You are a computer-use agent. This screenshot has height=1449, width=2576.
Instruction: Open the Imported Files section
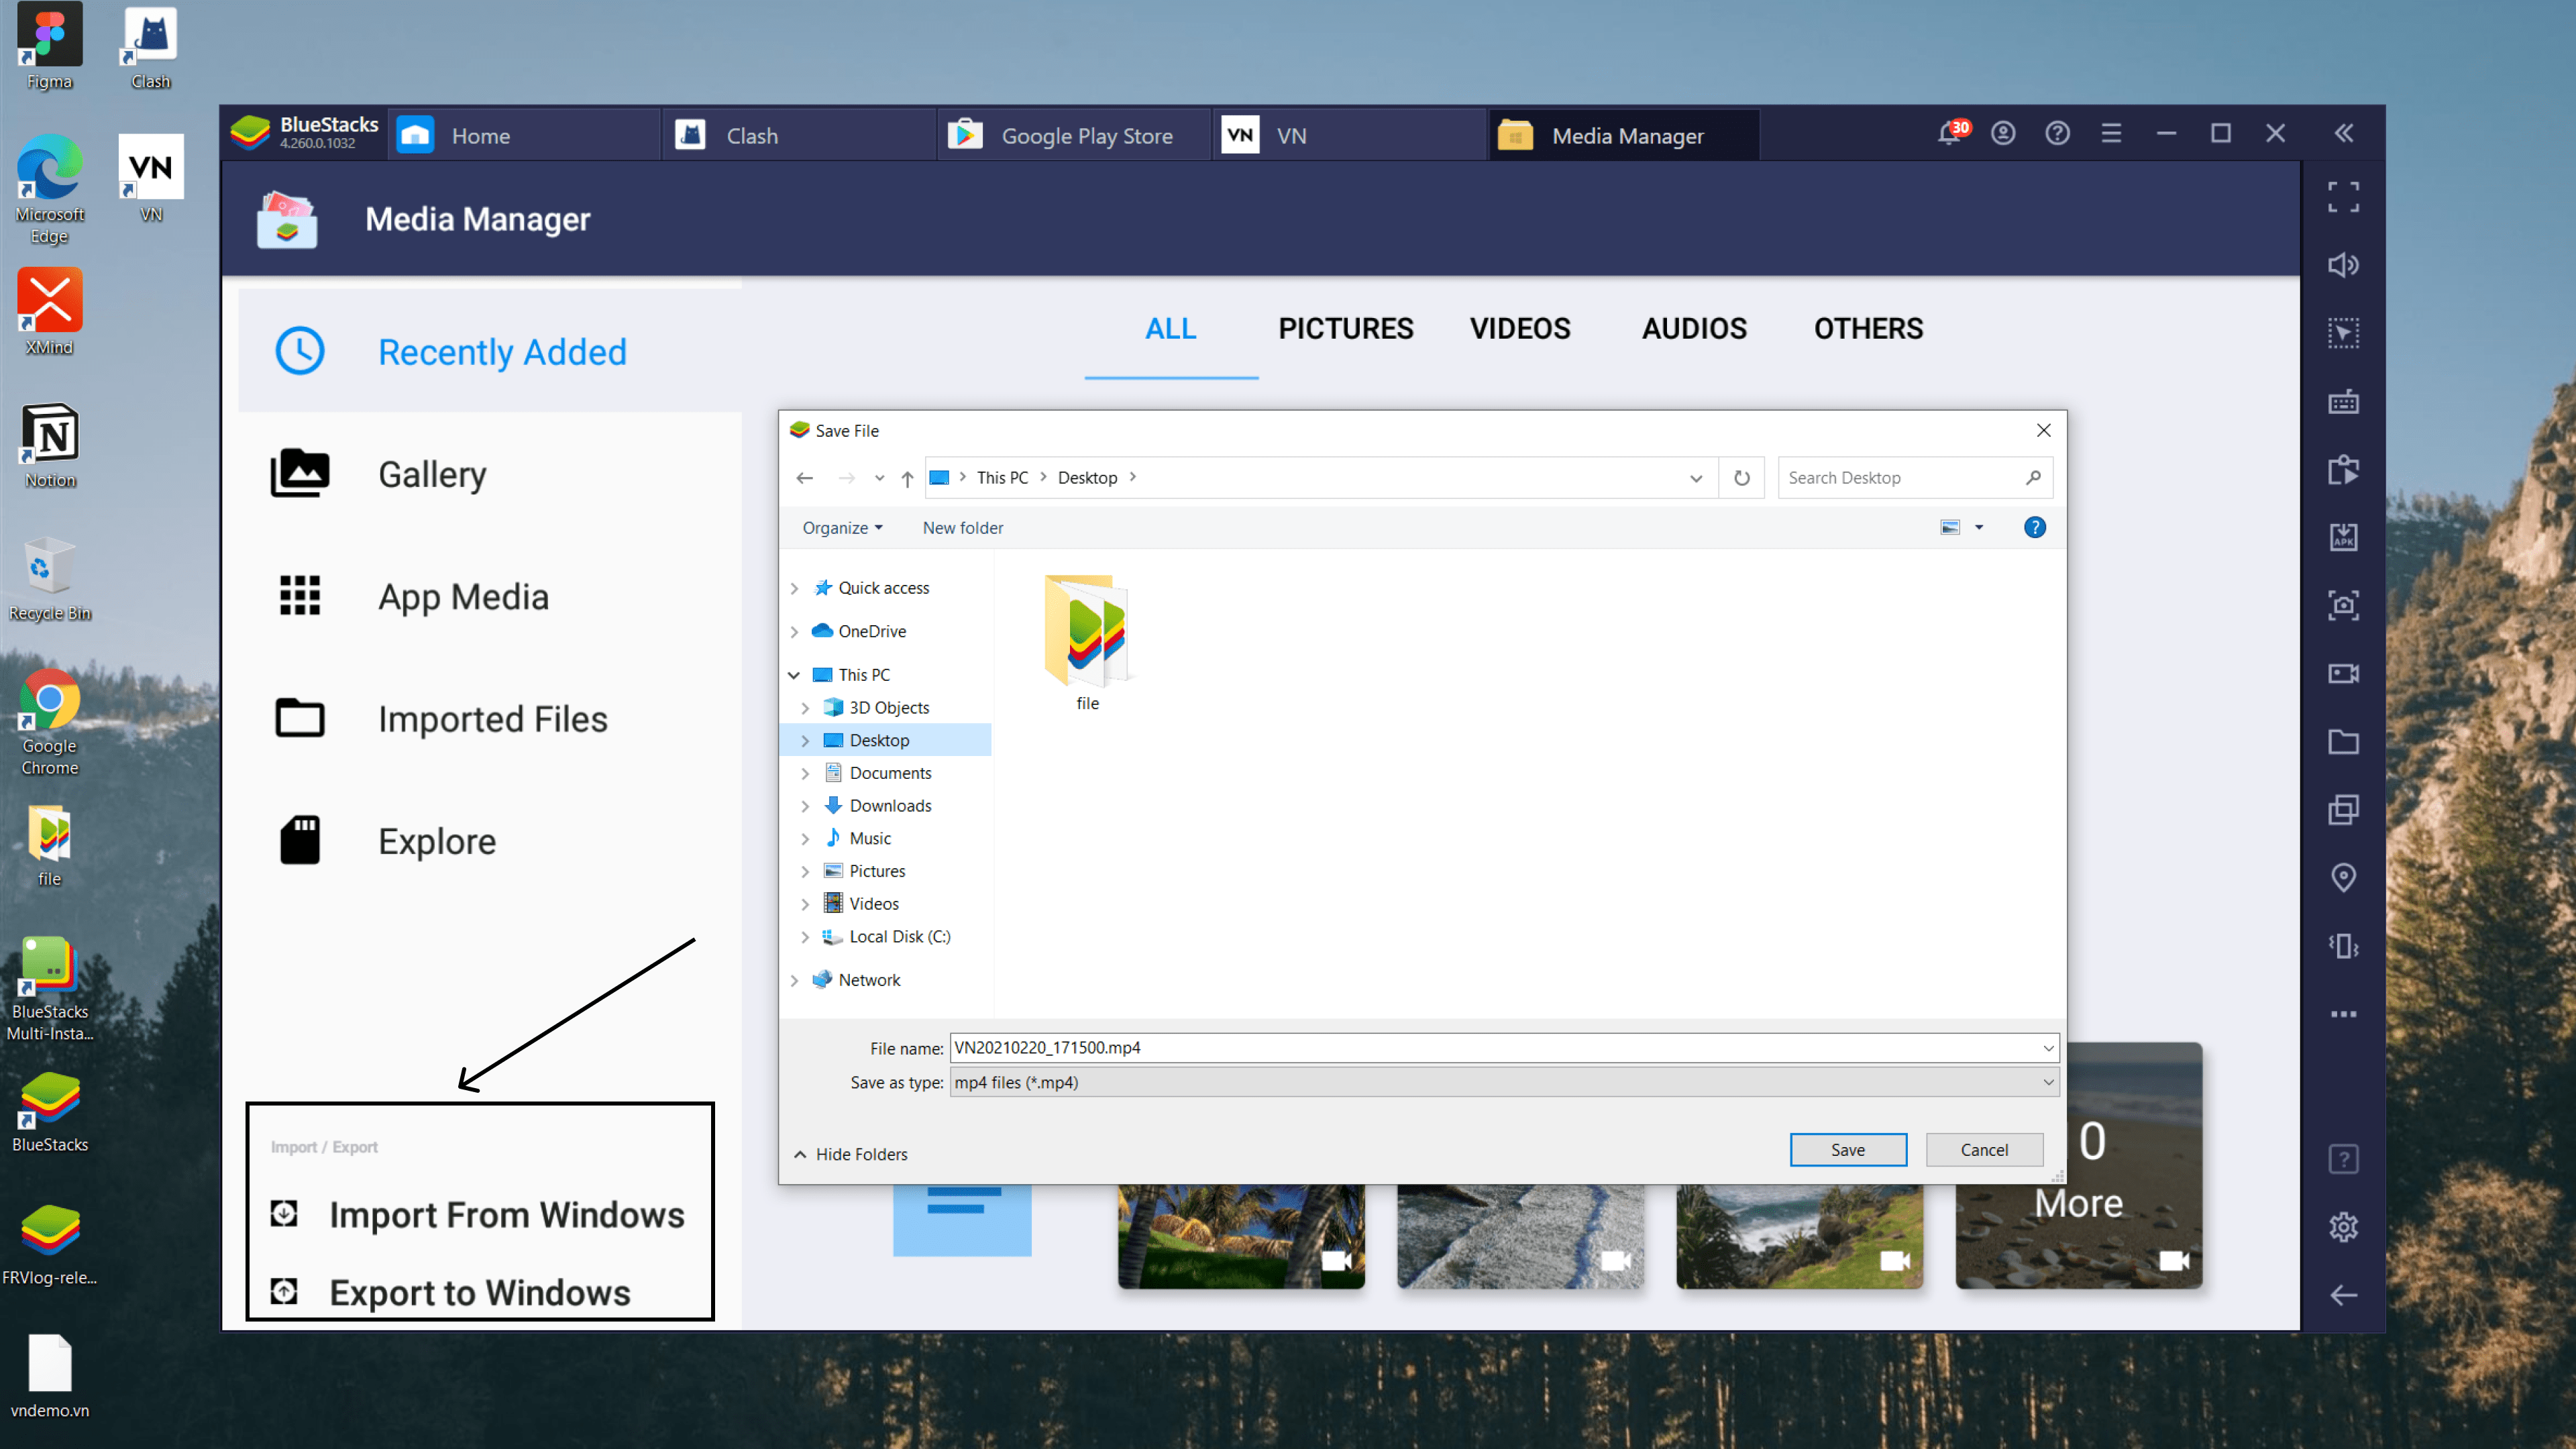tap(492, 718)
